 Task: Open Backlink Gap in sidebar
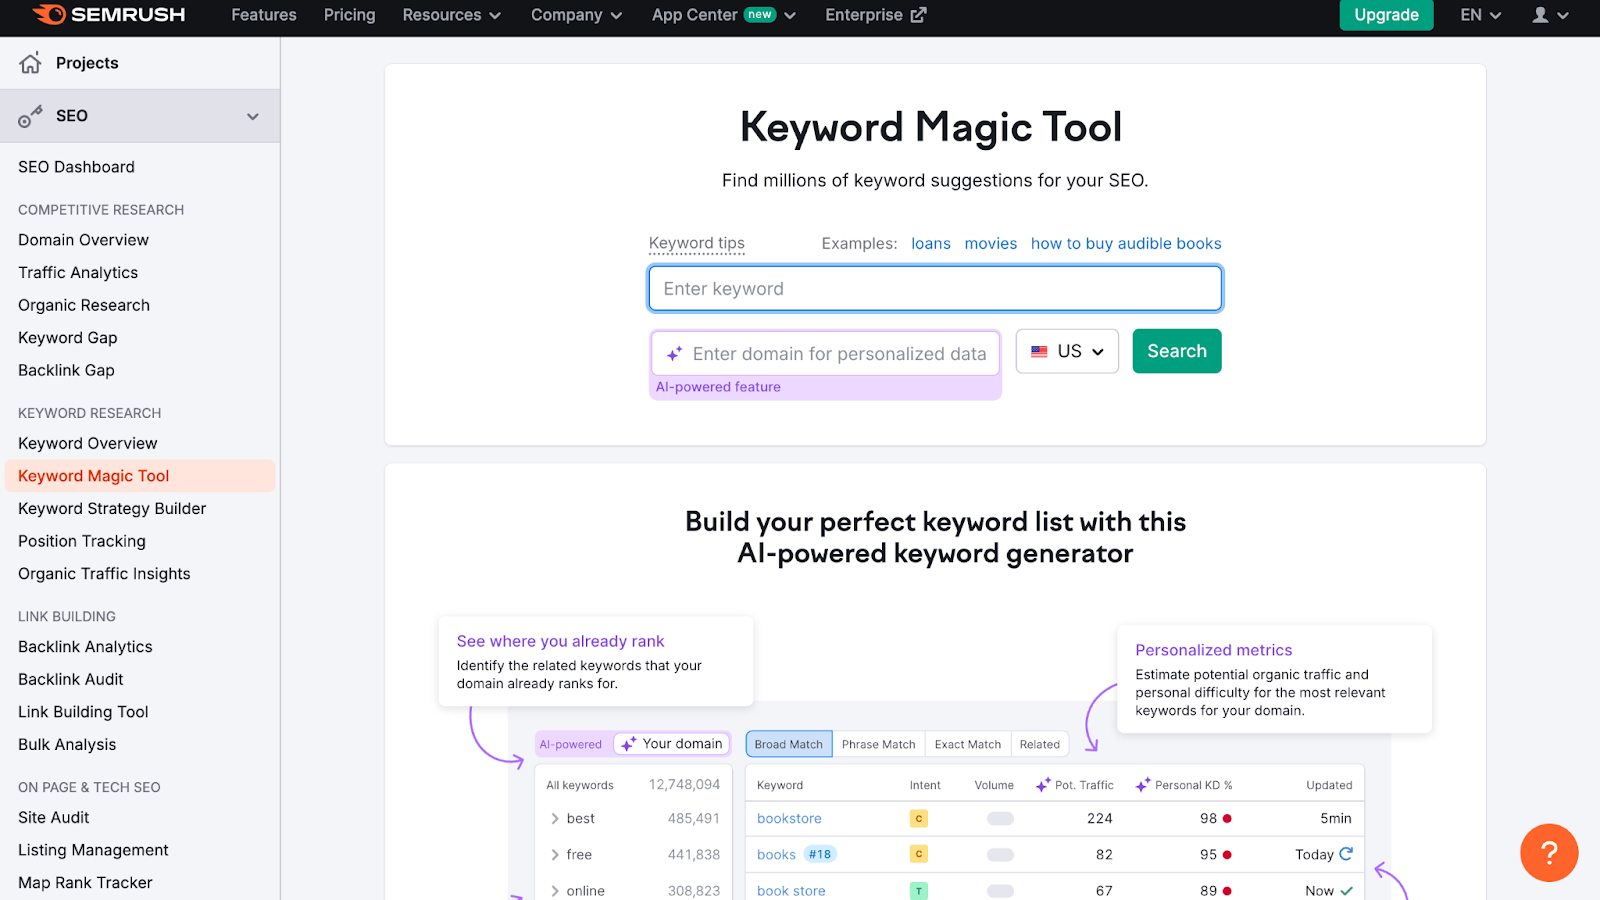click(66, 370)
